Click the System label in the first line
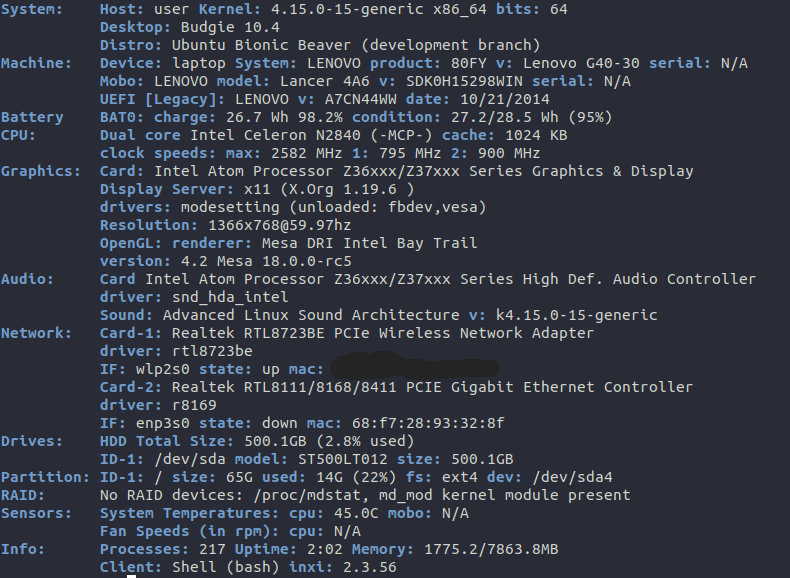Image resolution: width=790 pixels, height=578 pixels. [32, 9]
